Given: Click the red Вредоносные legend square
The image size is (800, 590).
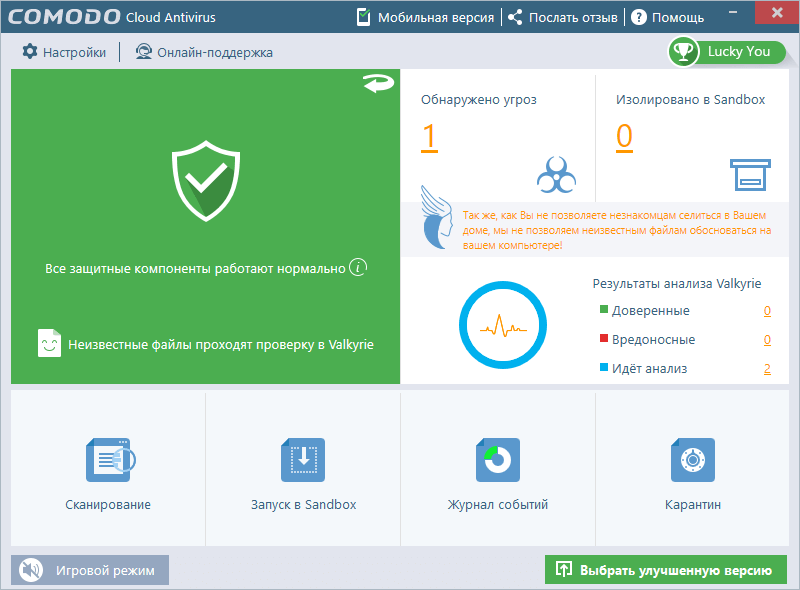Looking at the screenshot, I should pyautogui.click(x=604, y=338).
